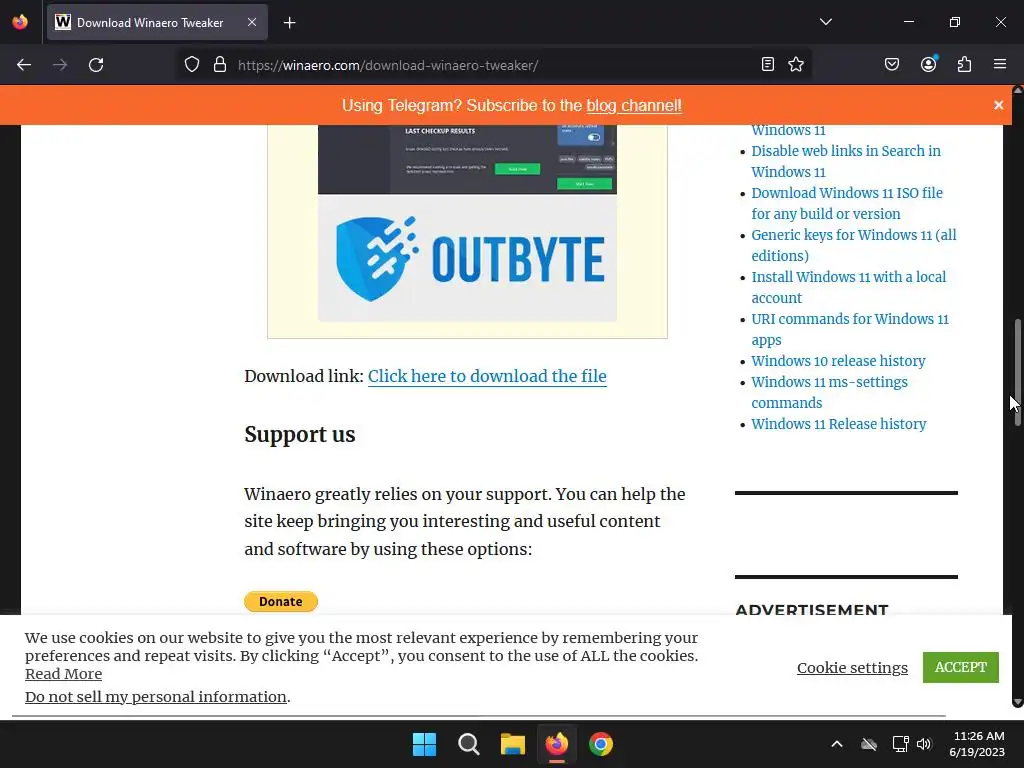Open Windows taskbar search
Image resolution: width=1024 pixels, height=768 pixels.
pos(468,744)
